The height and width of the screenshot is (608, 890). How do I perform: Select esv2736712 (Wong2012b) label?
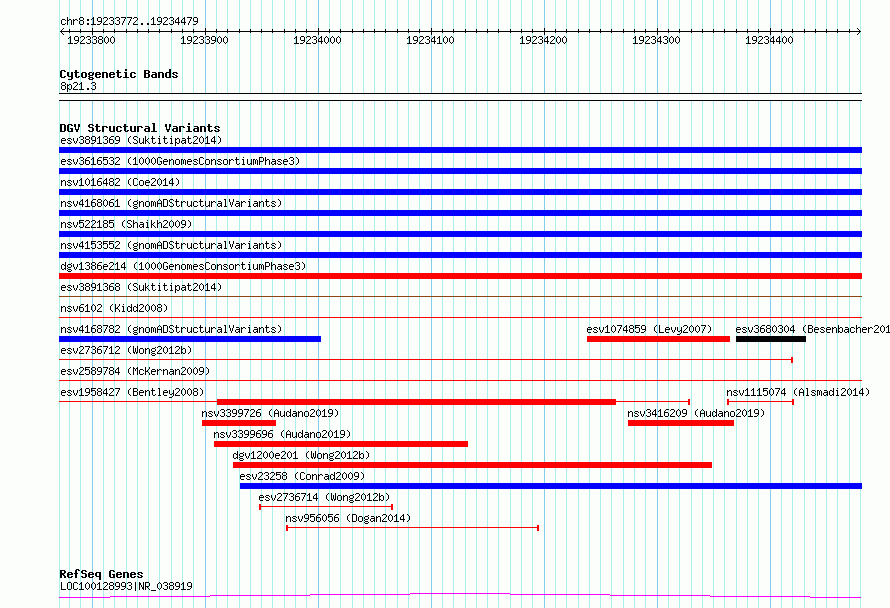coord(126,350)
